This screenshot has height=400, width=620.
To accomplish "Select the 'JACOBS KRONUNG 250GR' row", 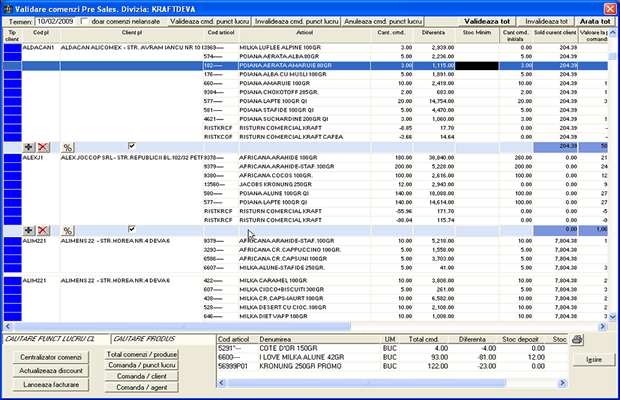I will [x=305, y=185].
